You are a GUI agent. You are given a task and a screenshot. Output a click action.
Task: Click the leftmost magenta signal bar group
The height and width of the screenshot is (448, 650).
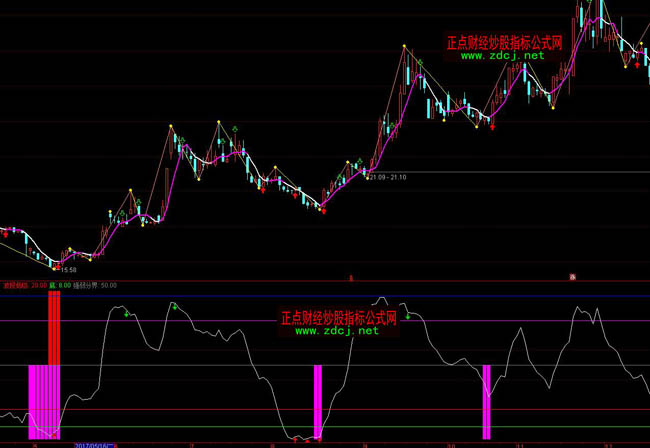click(x=44, y=400)
